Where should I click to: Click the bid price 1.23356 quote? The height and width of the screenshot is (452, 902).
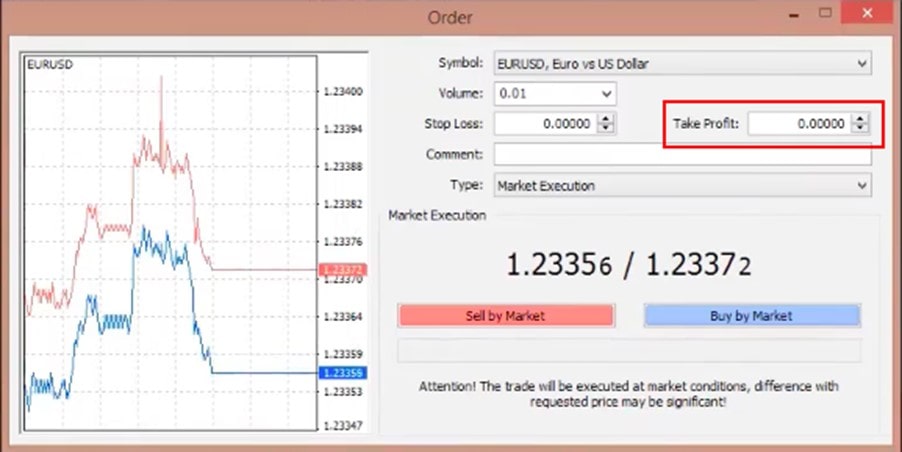point(559,265)
